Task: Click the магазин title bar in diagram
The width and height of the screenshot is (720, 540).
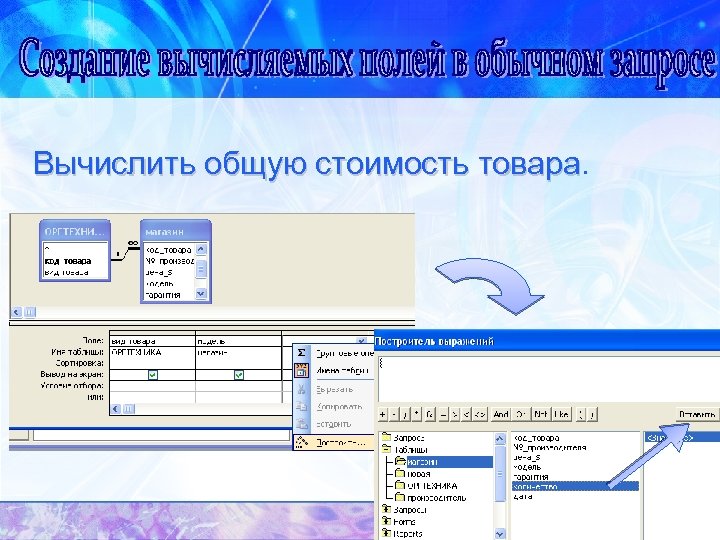Action: (x=176, y=232)
